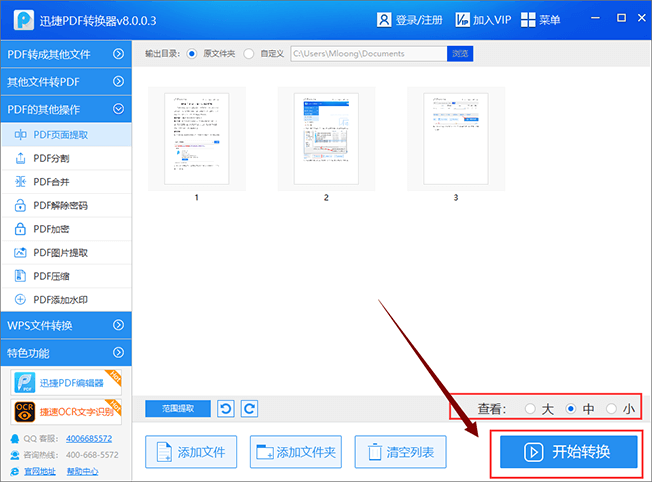Image resolution: width=652 pixels, height=482 pixels.
Task: Choose PDF加密 option
Action: click(66, 229)
